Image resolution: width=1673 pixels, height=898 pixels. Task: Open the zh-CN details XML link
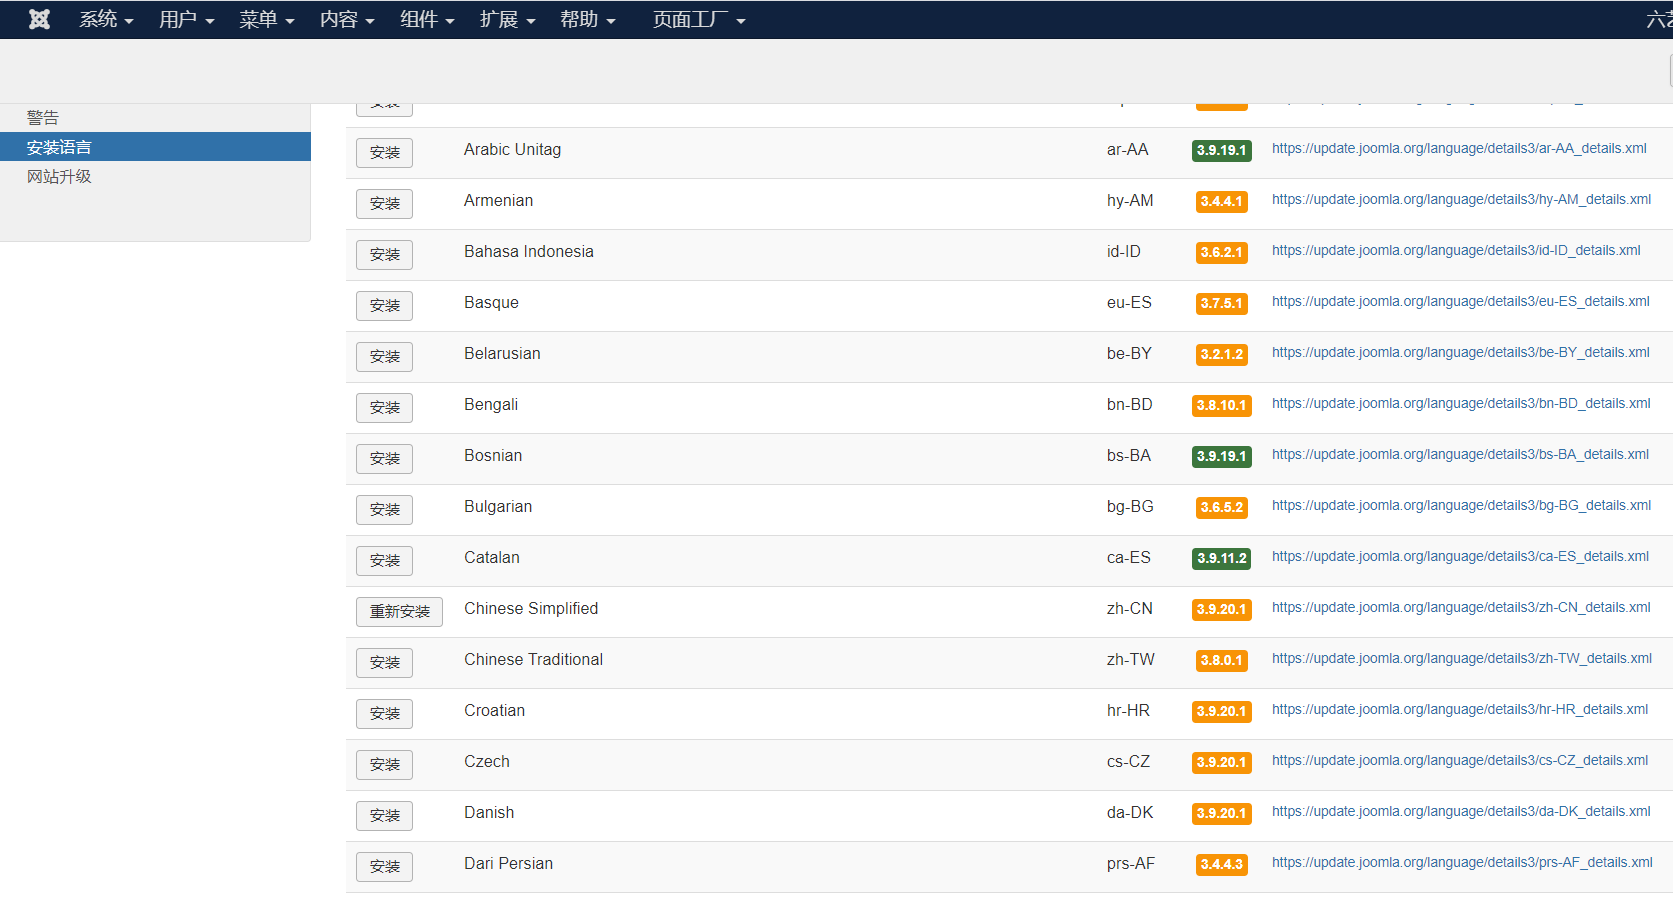[x=1460, y=607]
